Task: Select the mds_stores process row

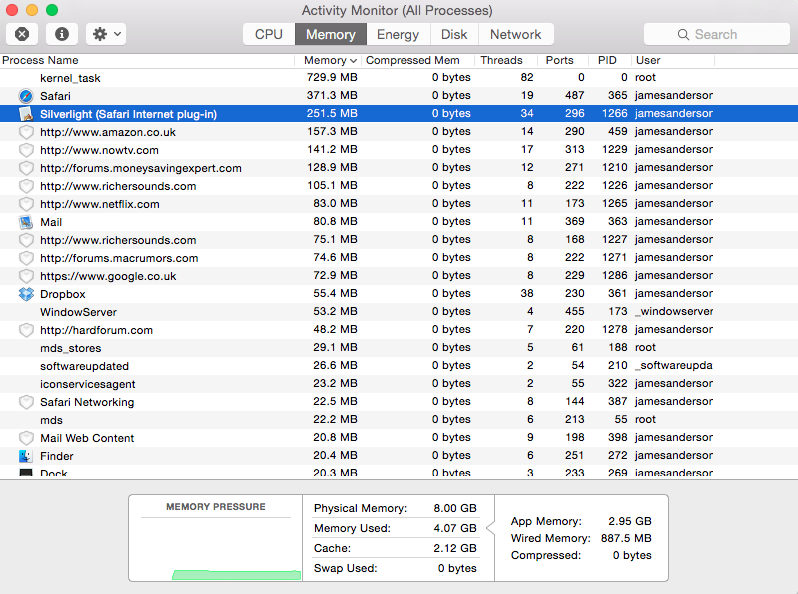Action: (x=399, y=348)
